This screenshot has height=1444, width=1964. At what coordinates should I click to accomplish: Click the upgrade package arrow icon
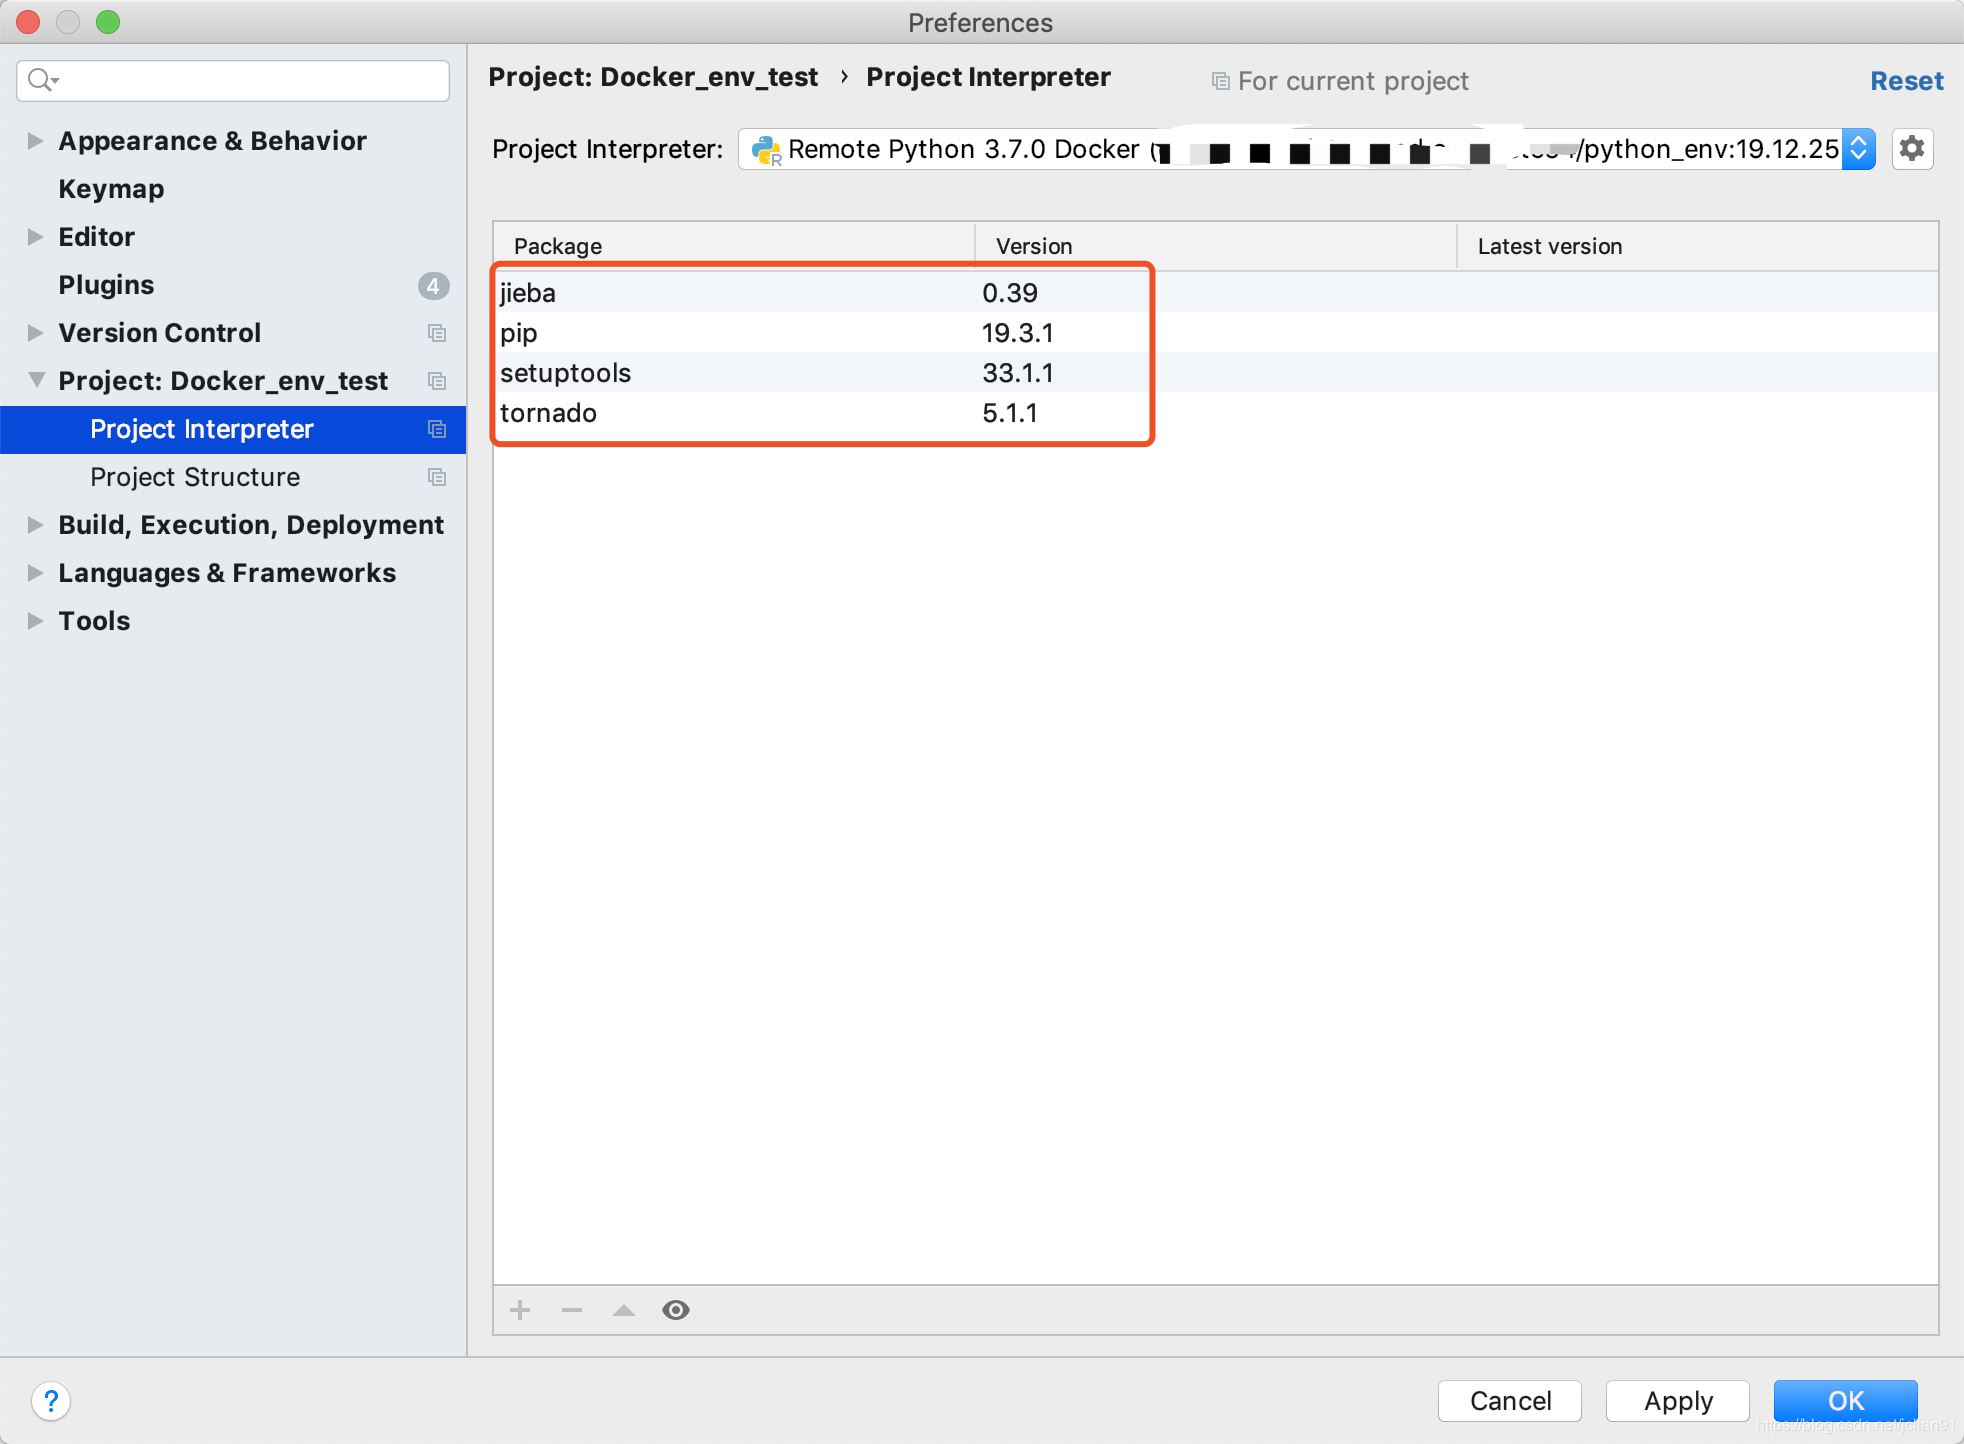(624, 1310)
